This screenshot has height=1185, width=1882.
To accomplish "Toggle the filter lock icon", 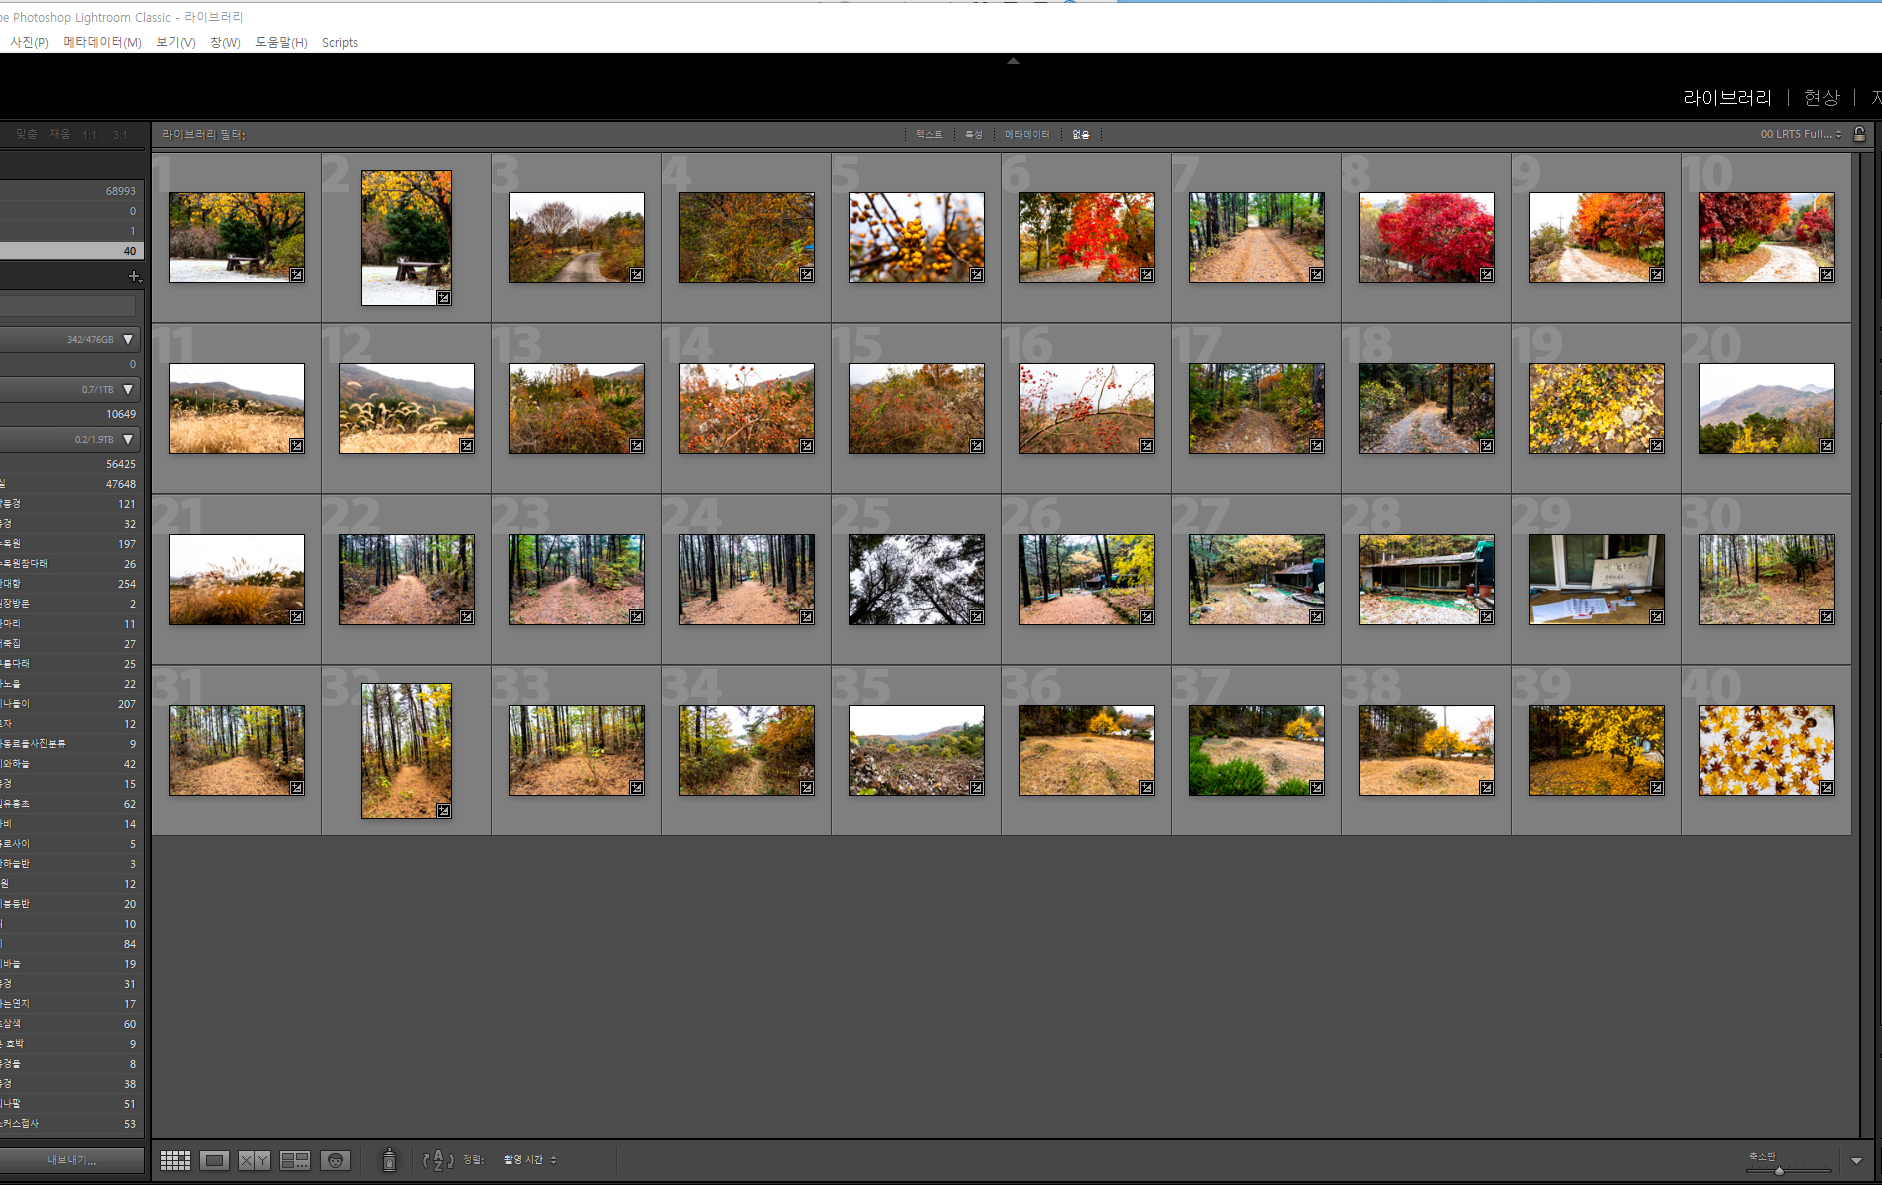I will coord(1859,134).
